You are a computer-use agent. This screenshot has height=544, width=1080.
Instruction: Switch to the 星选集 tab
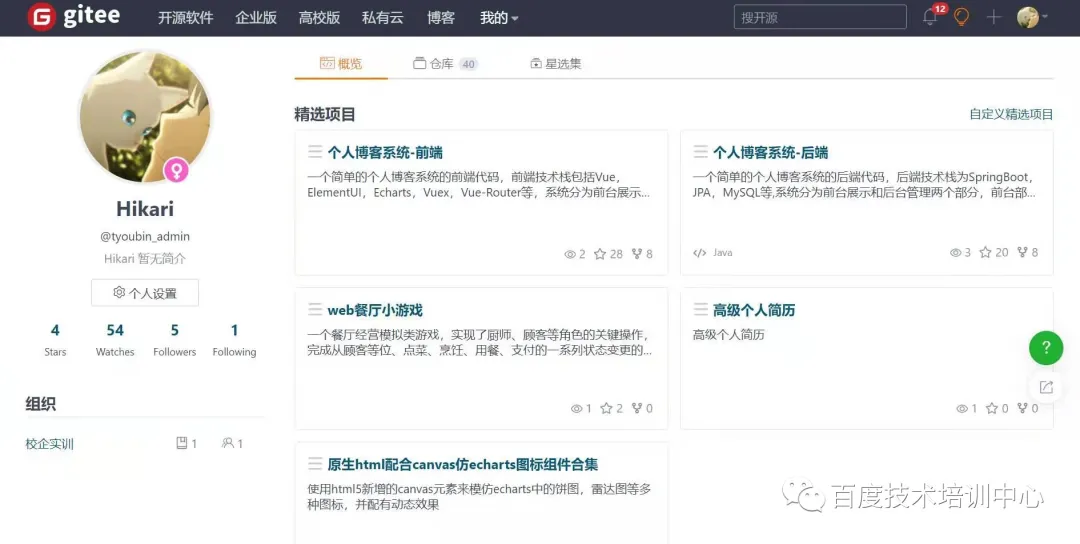click(x=555, y=63)
